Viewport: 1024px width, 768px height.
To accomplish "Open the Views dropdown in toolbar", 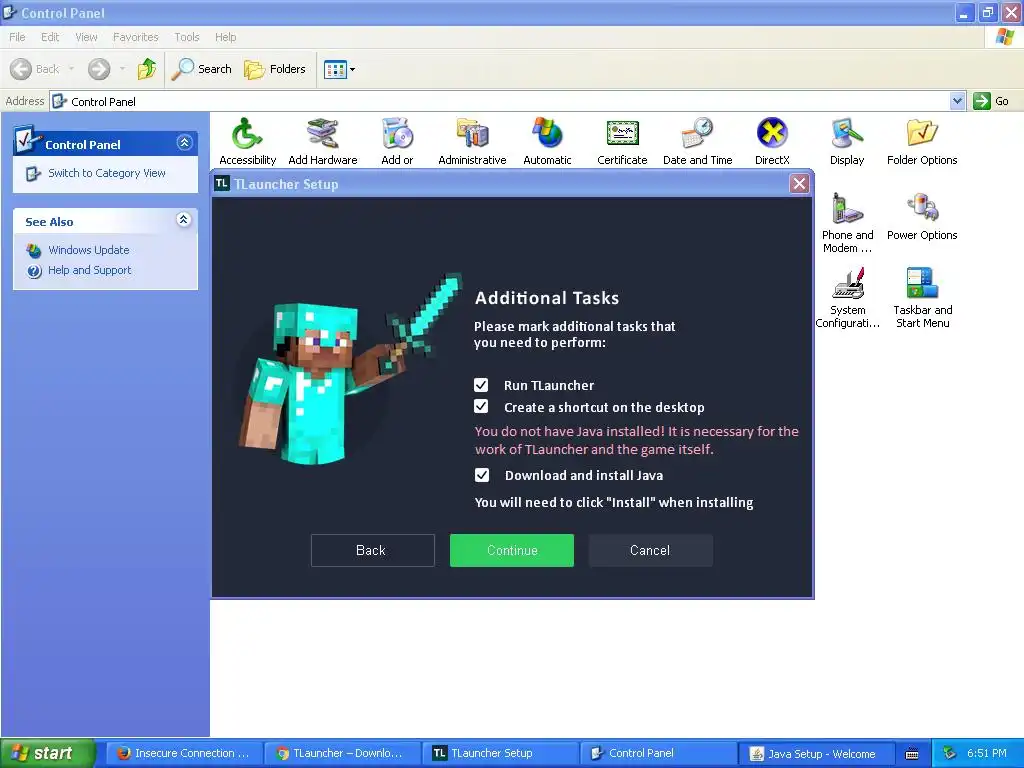I will pyautogui.click(x=340, y=69).
